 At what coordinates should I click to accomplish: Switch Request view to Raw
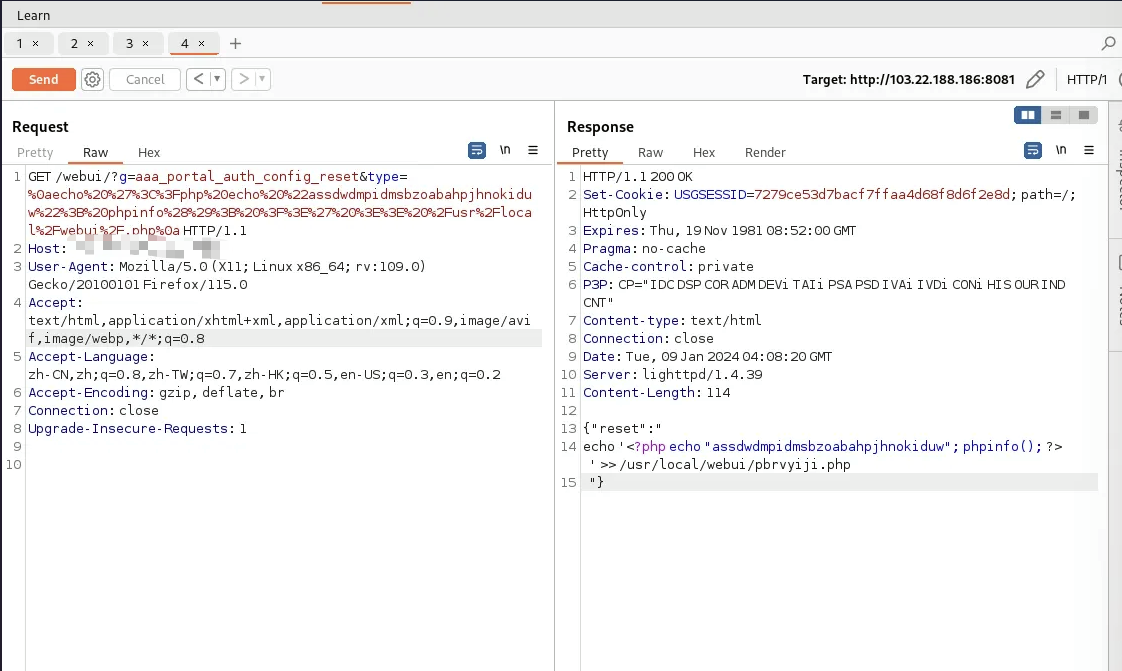coord(95,152)
